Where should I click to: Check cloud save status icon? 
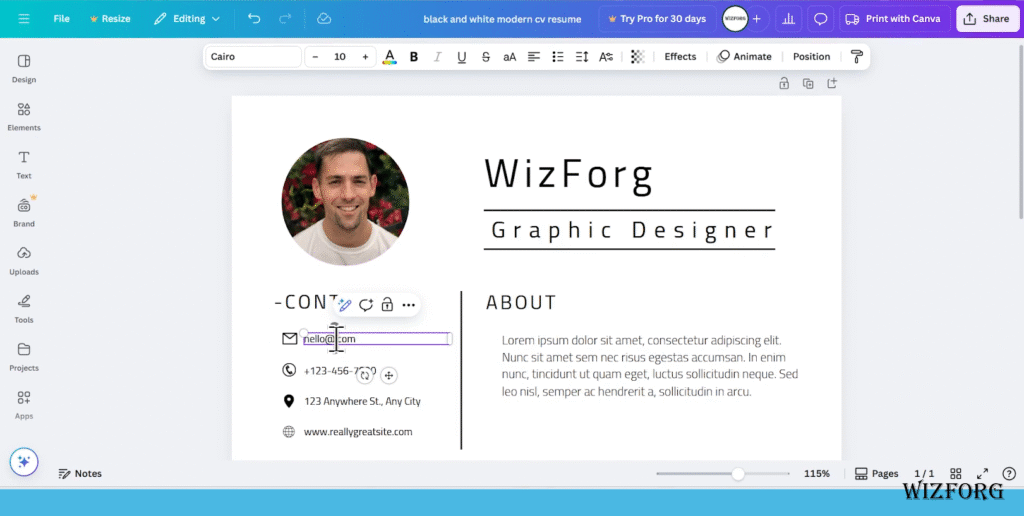click(324, 19)
